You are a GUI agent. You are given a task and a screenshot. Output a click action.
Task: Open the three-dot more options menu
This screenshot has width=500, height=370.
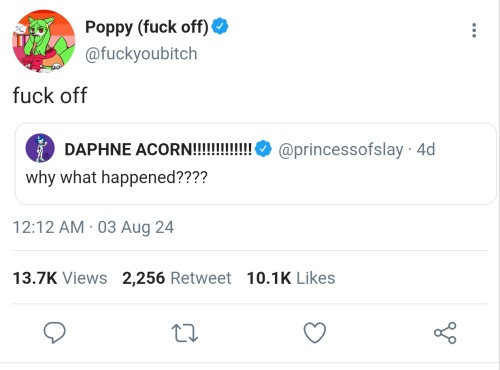coord(474,30)
